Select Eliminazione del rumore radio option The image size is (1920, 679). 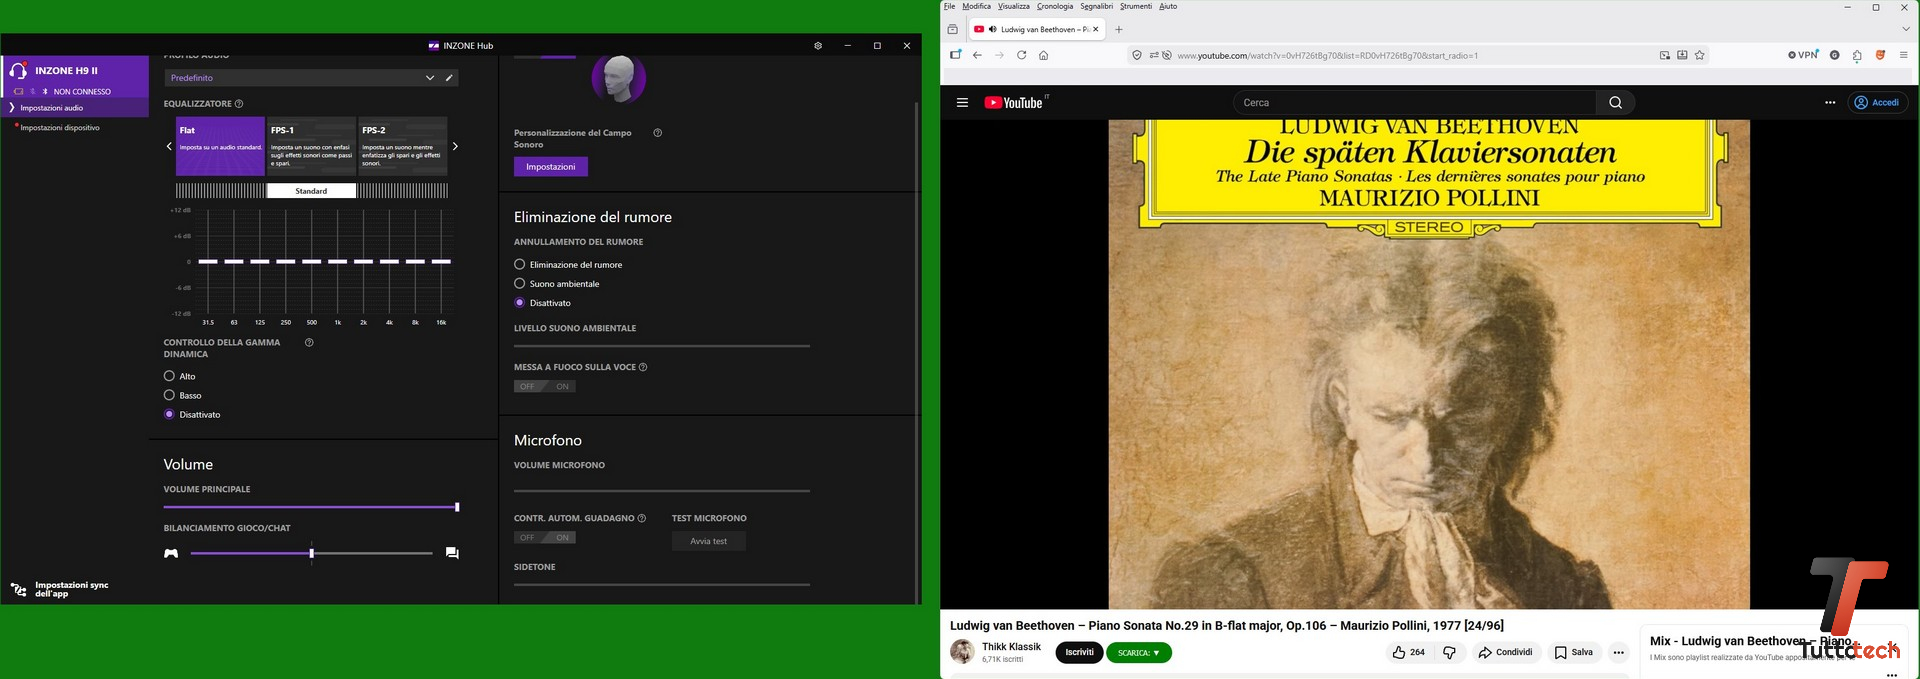pos(520,265)
